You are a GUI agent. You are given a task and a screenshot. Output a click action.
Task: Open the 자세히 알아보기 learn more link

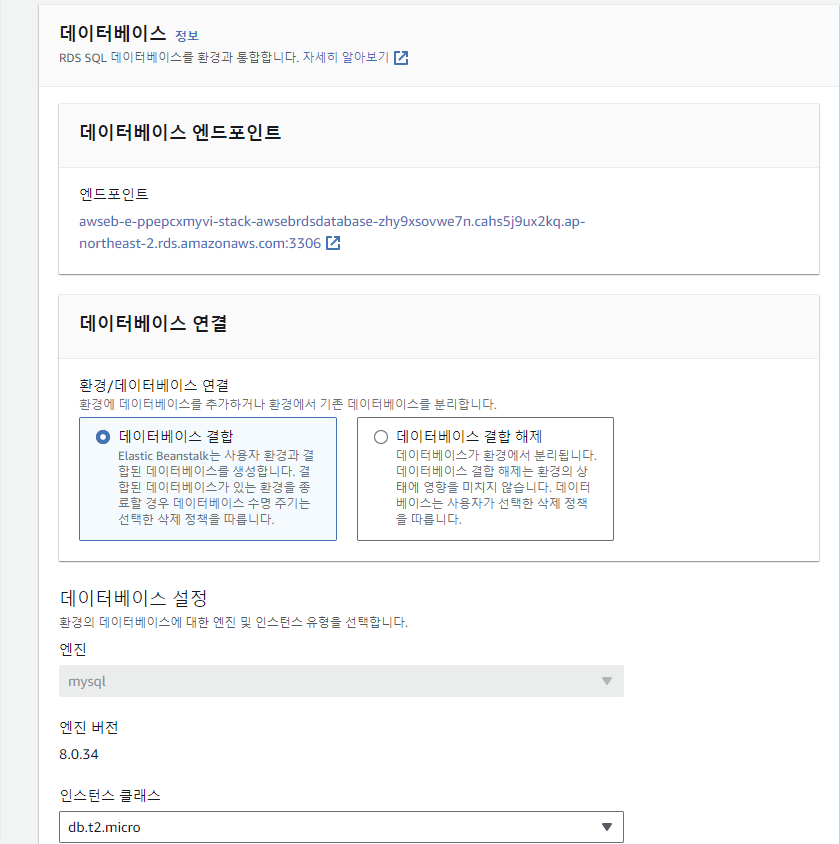click(345, 57)
